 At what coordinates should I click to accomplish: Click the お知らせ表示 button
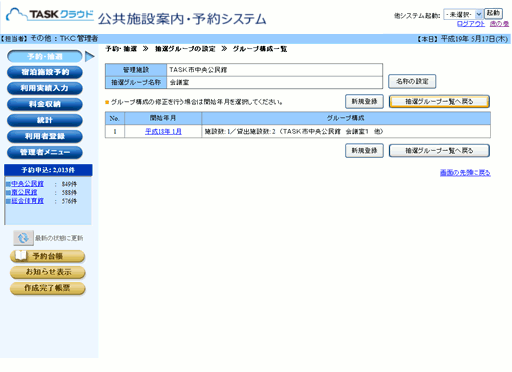(x=48, y=272)
